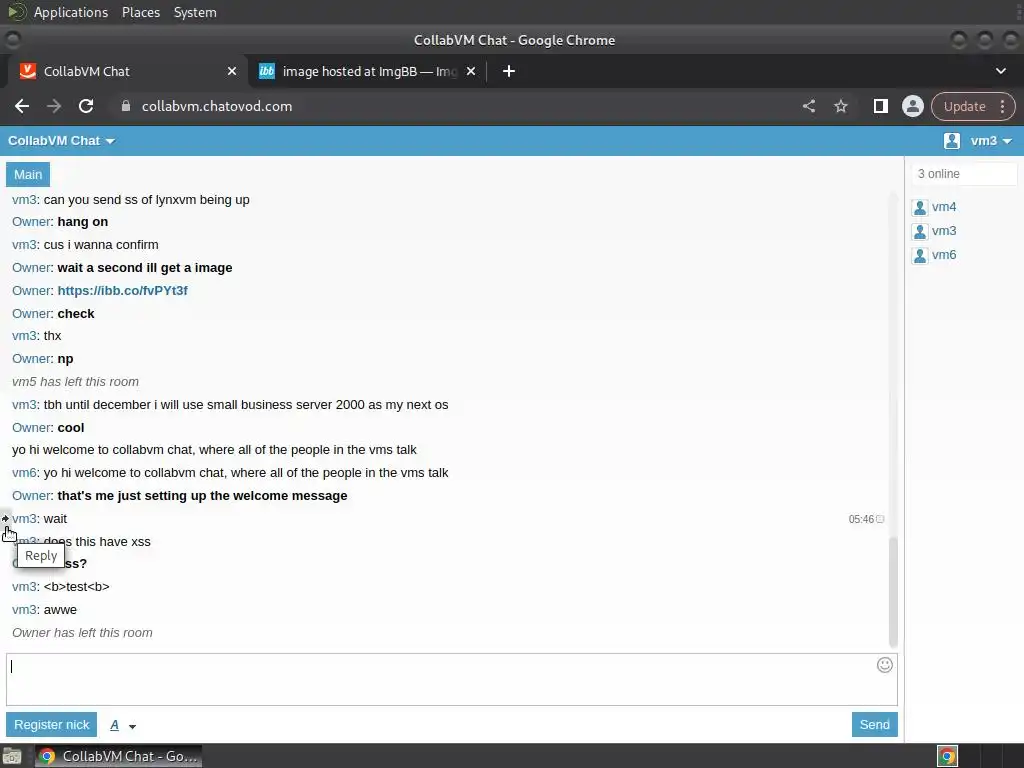
Task: Click the Reply tooltip button
Action: click(40, 556)
